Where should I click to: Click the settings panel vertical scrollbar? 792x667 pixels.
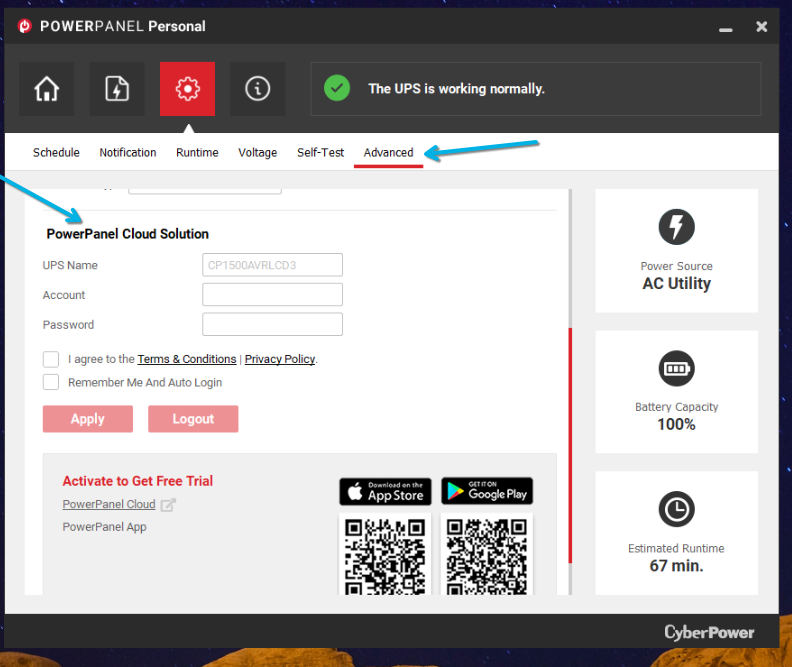pyautogui.click(x=570, y=445)
